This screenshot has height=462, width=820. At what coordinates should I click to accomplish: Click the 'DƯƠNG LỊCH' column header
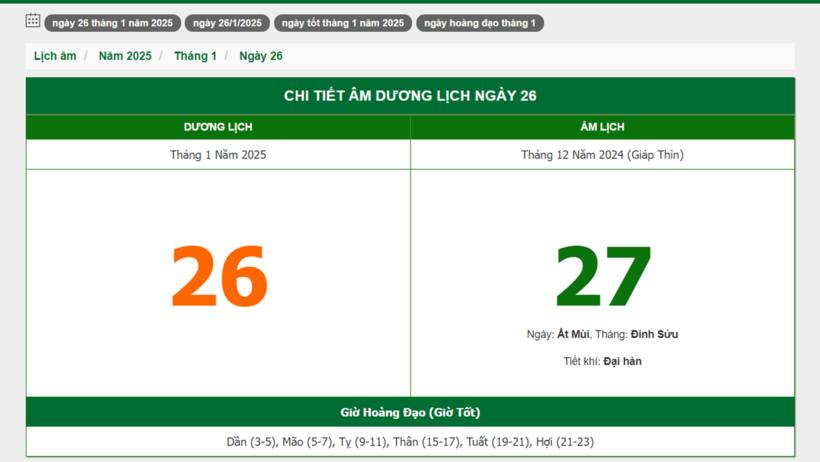(x=218, y=127)
